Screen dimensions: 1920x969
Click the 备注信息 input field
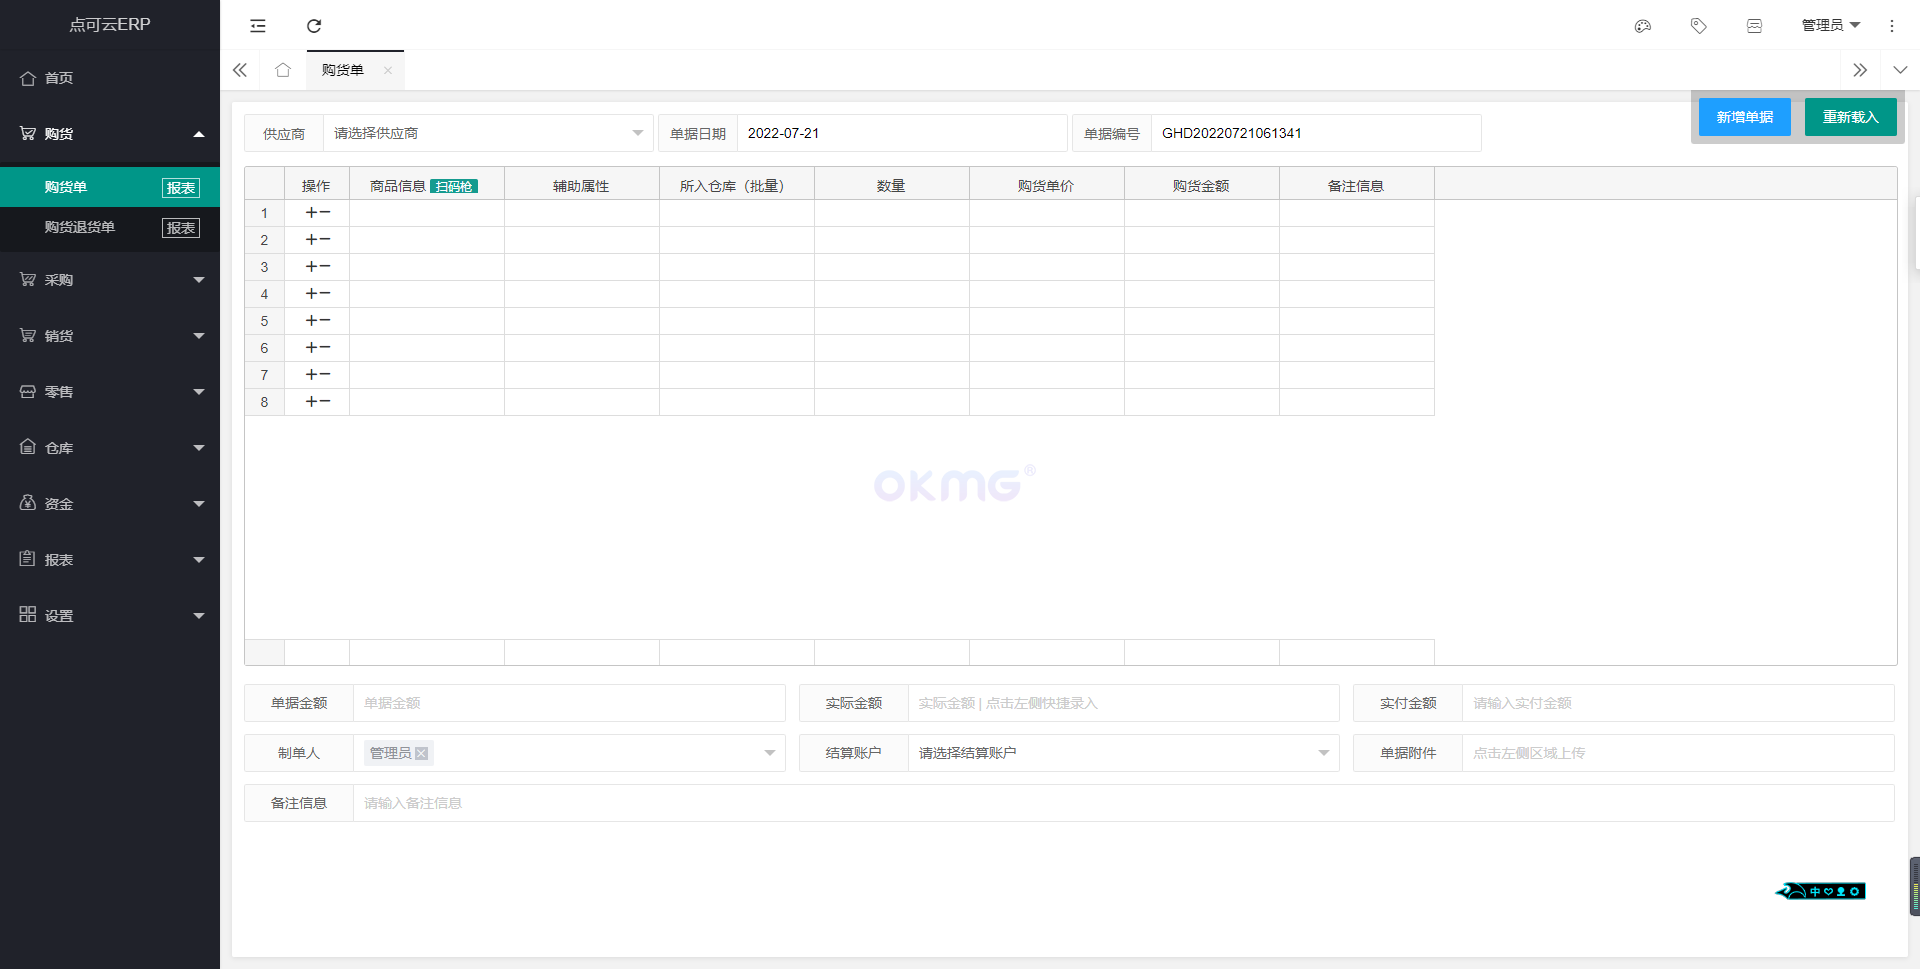[x=1123, y=803]
